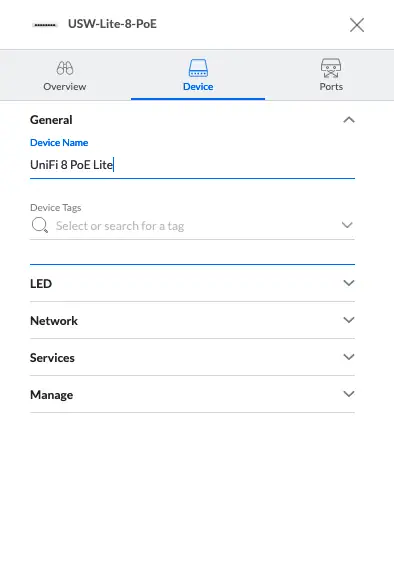The image size is (394, 563).
Task: Close the USW-Lite-8-PoE panel
Action: (x=357, y=25)
